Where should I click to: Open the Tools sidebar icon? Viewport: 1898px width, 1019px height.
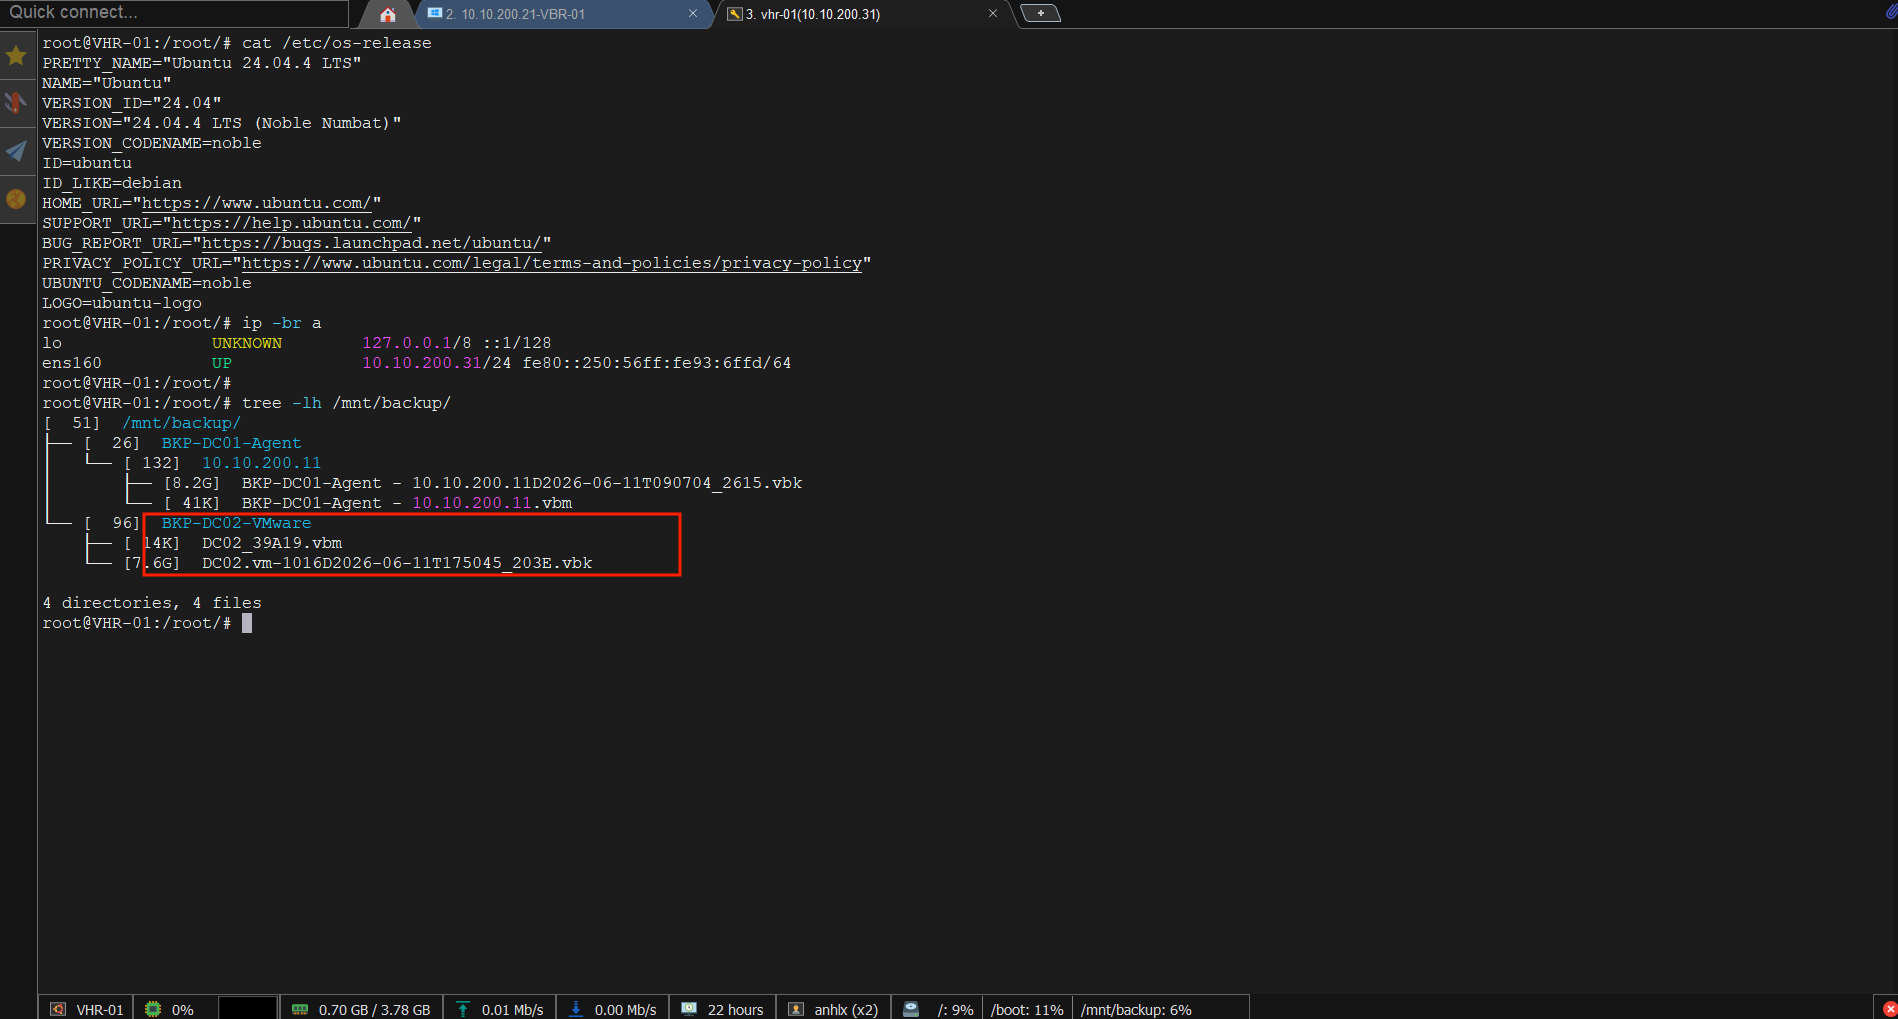tap(16, 103)
